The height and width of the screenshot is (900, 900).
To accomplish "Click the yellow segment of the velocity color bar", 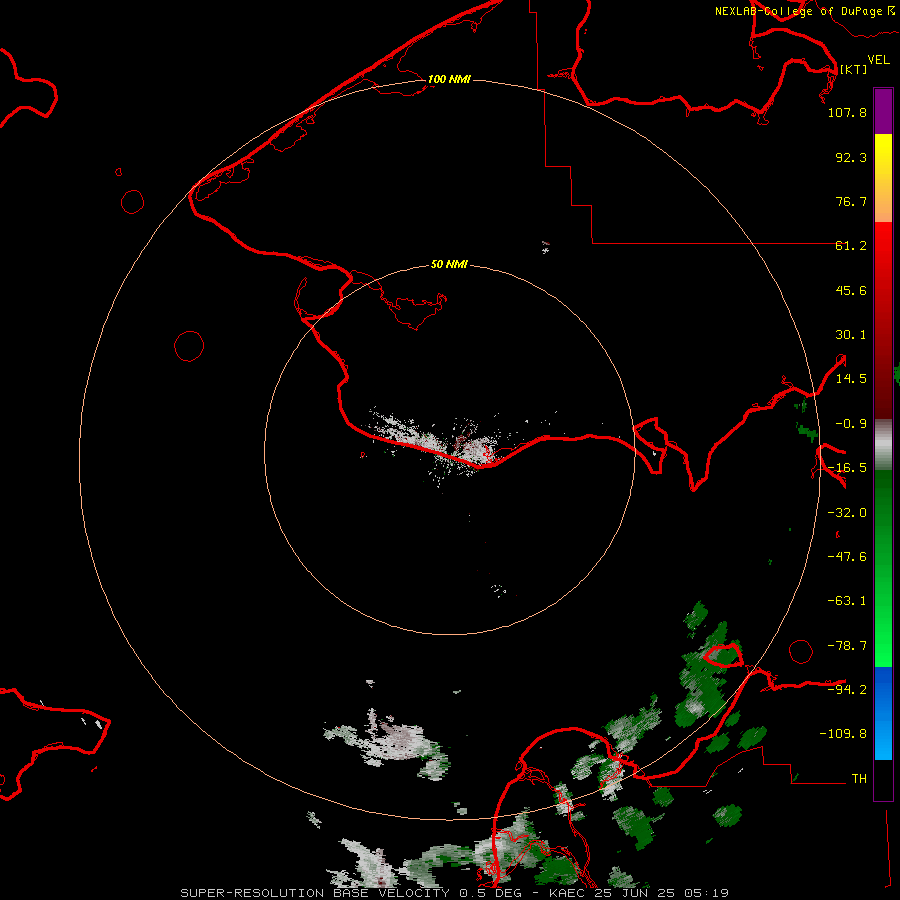I will (x=883, y=155).
